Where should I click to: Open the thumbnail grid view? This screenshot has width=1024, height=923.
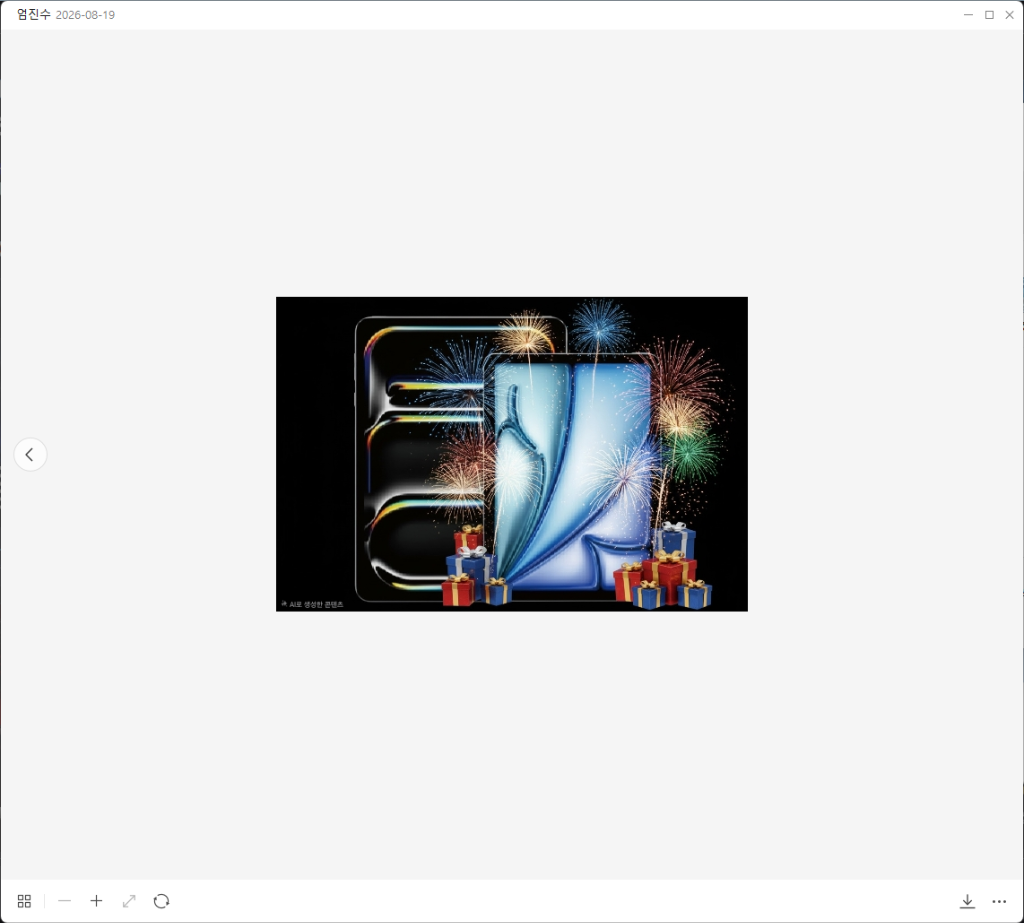pyautogui.click(x=24, y=901)
